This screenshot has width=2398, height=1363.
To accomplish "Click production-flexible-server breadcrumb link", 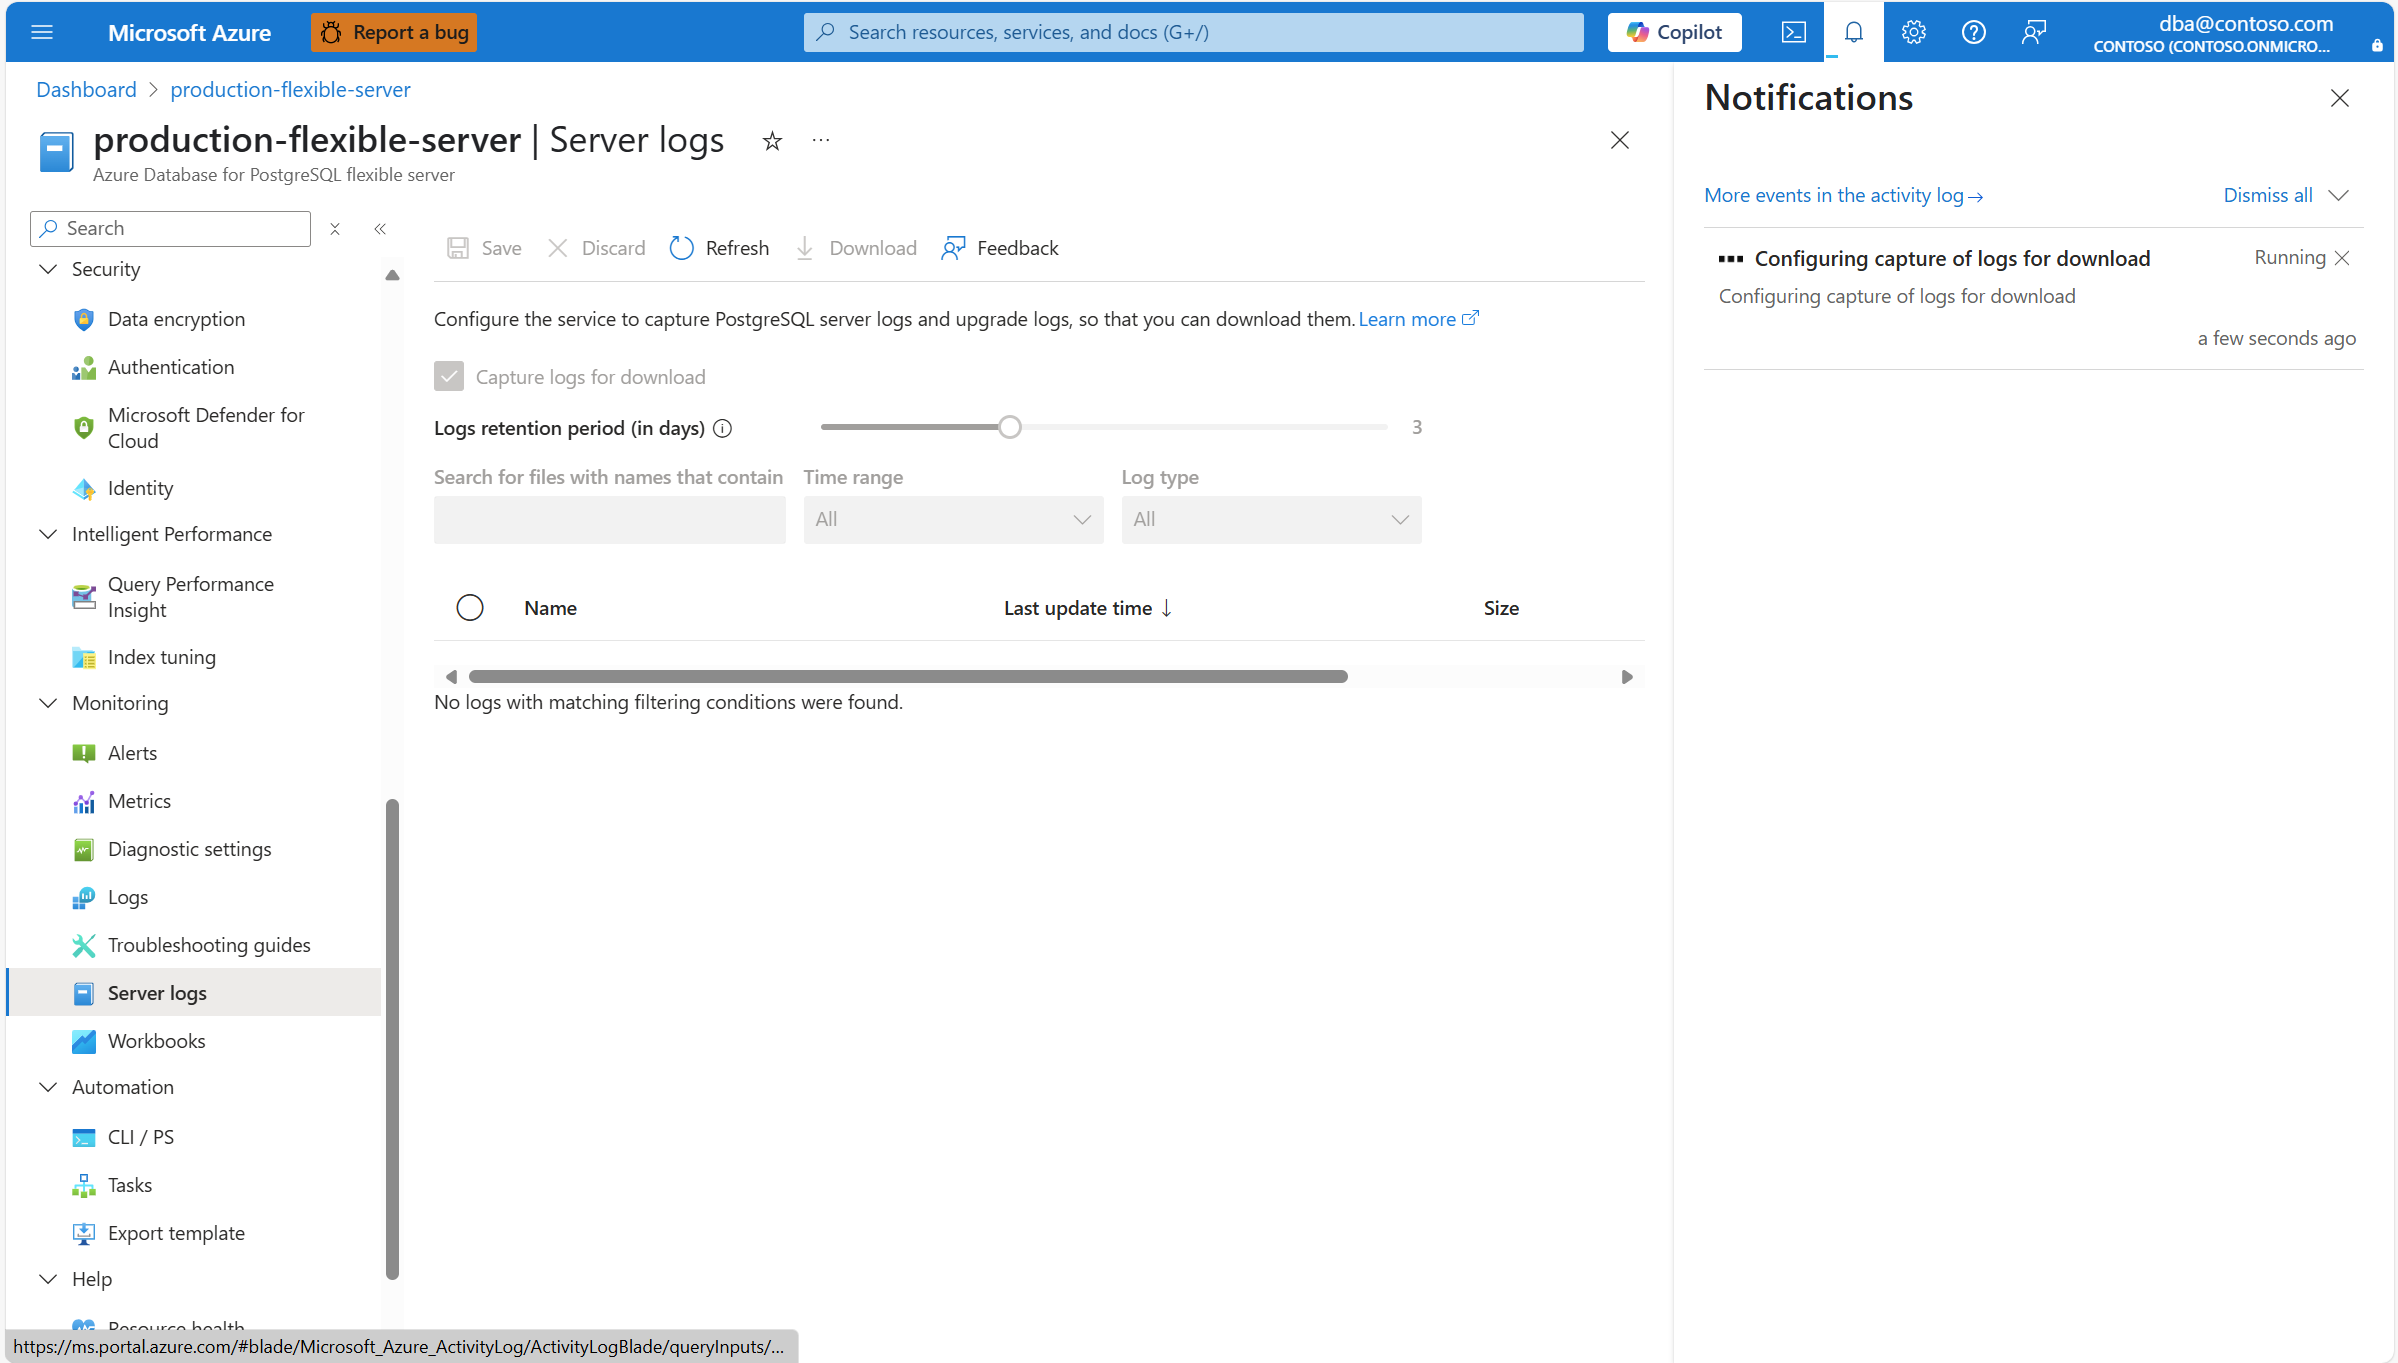I will (x=290, y=90).
